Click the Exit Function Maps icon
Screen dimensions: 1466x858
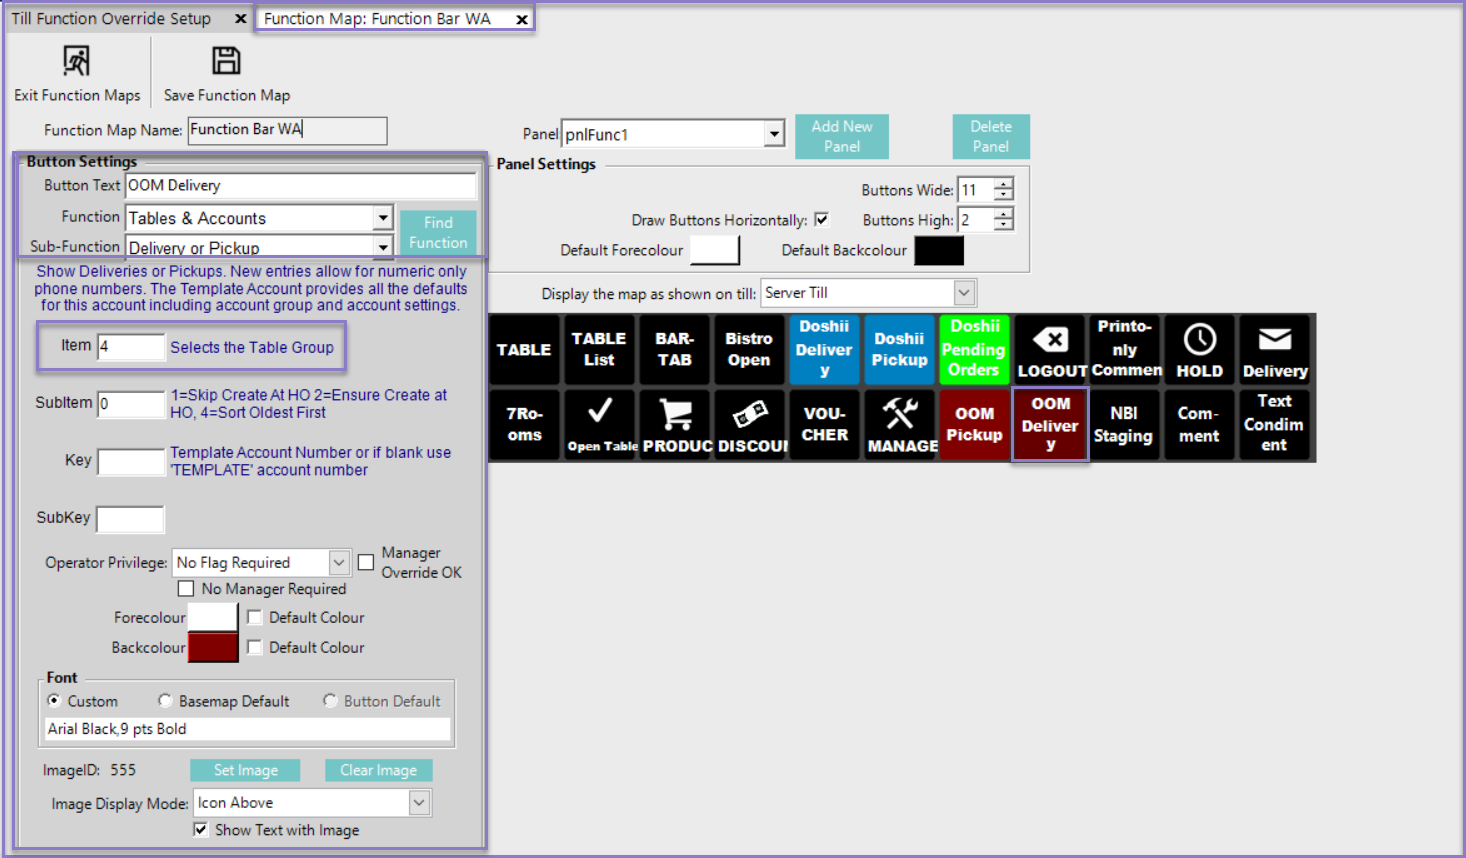pyautogui.click(x=76, y=62)
